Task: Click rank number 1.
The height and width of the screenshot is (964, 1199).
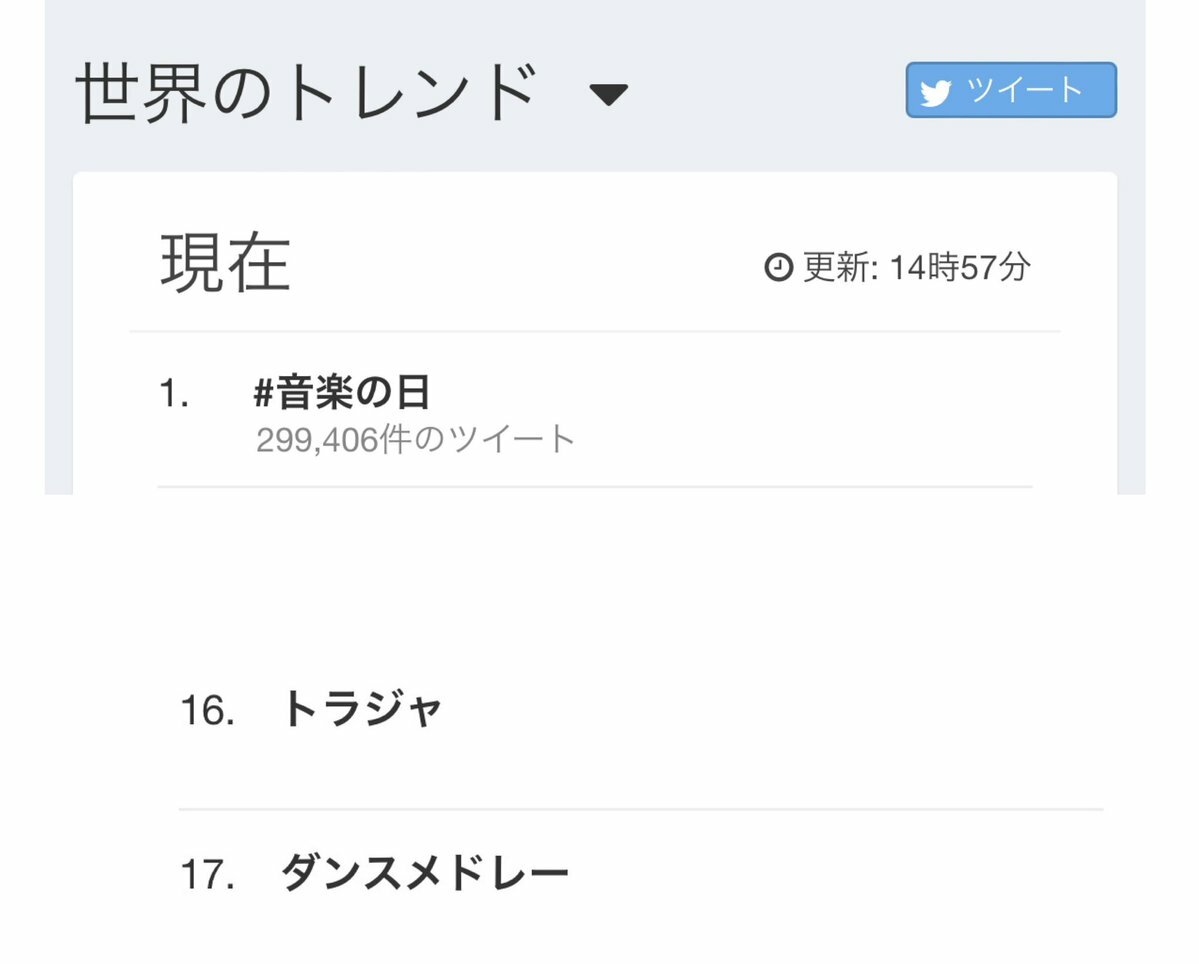Action: point(174,394)
